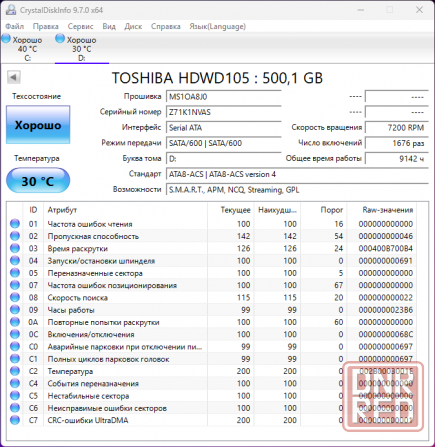Click status dot for attribute 01 Частота ошибок чтения
The width and height of the screenshot is (435, 447).
click(15, 224)
